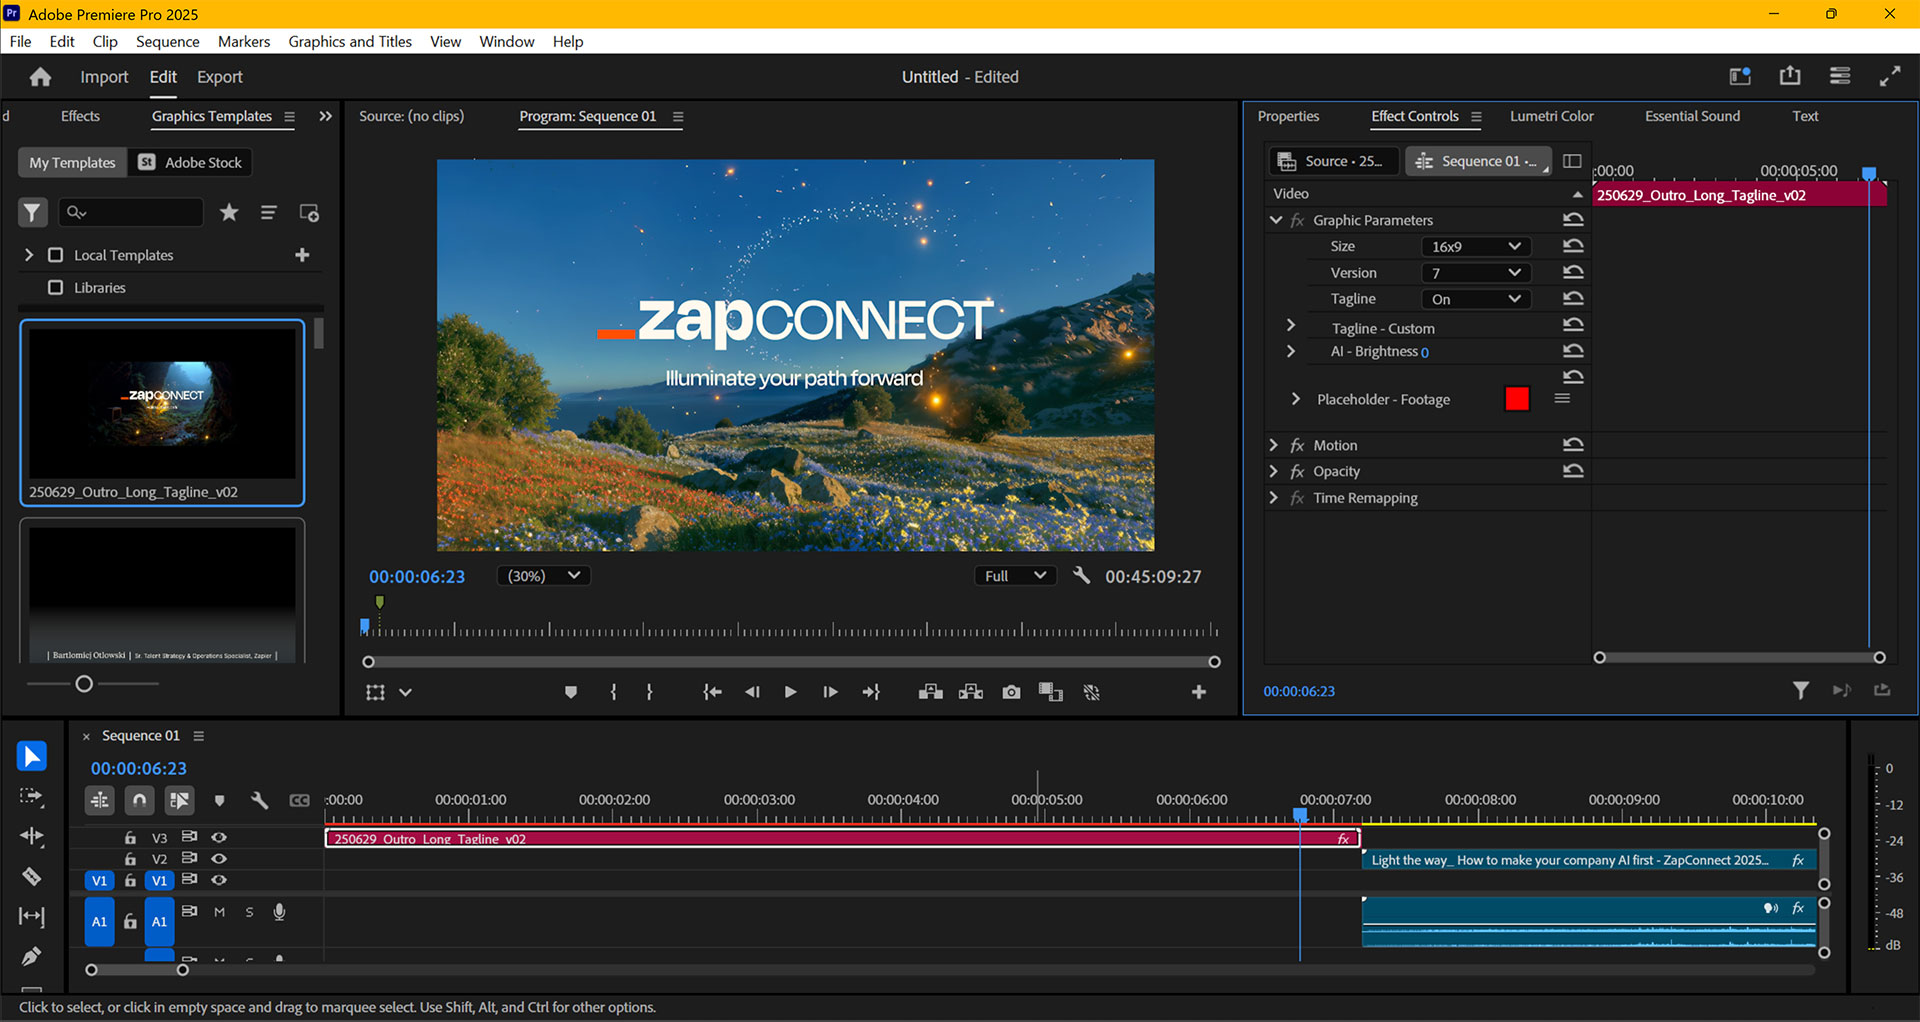
Task: Click the My Templates button
Action: (70, 162)
